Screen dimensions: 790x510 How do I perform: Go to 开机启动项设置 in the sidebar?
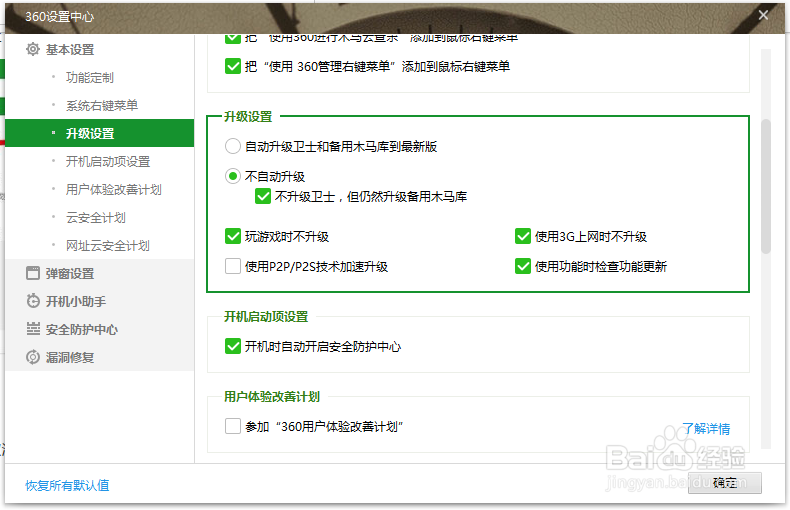pos(108,161)
